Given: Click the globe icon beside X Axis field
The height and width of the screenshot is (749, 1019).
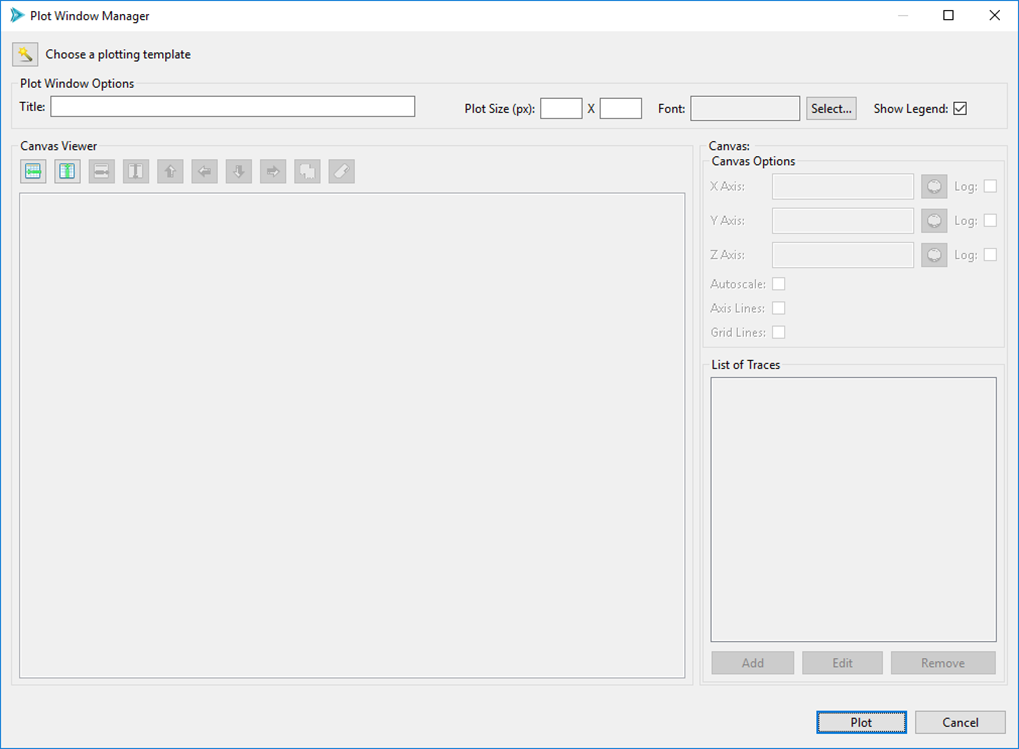Looking at the screenshot, I should pos(933,186).
